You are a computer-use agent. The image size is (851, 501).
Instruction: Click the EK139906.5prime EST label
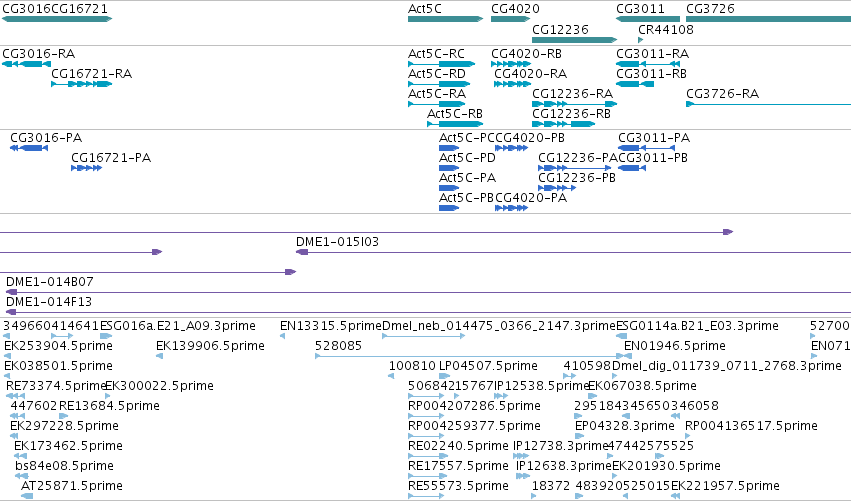pos(210,346)
